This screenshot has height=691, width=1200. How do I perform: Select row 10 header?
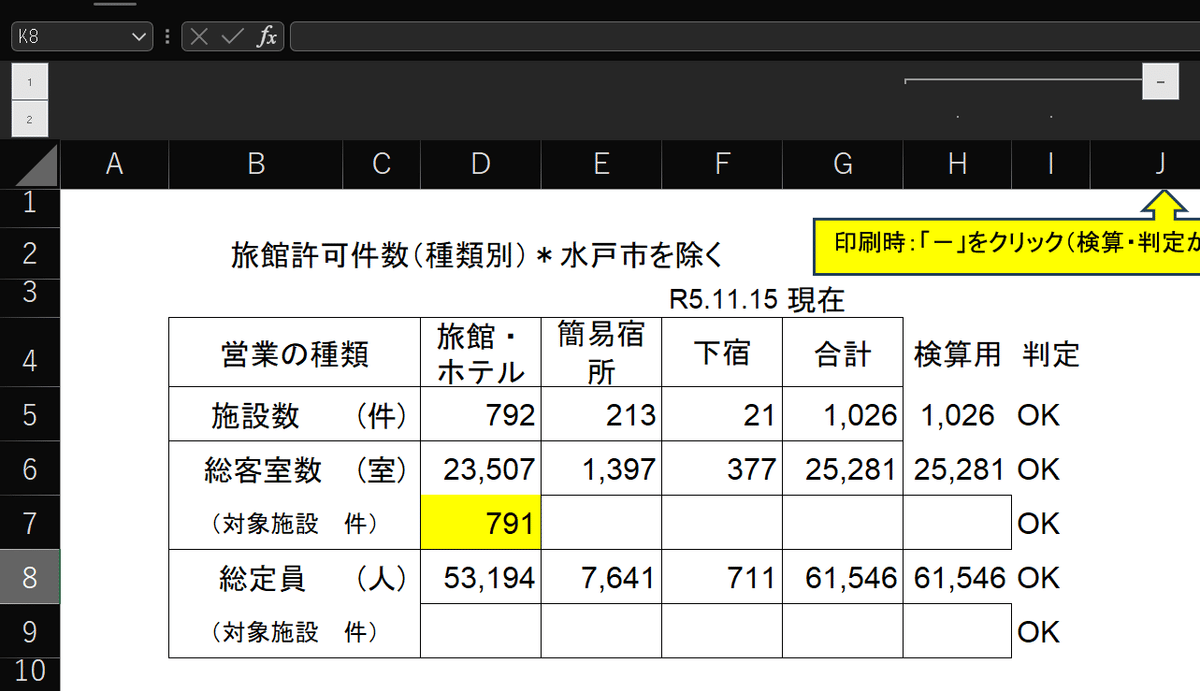[30, 672]
